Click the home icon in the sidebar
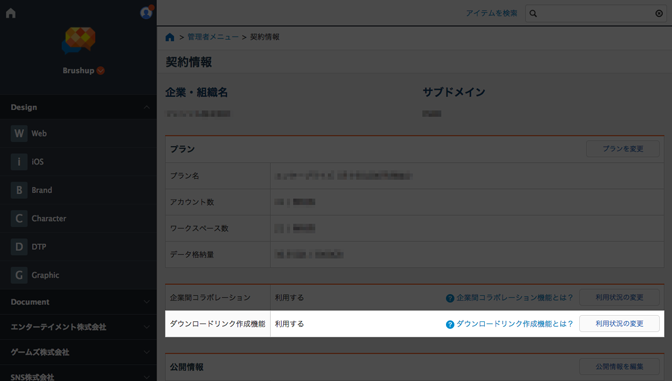The image size is (672, 381). tap(11, 13)
